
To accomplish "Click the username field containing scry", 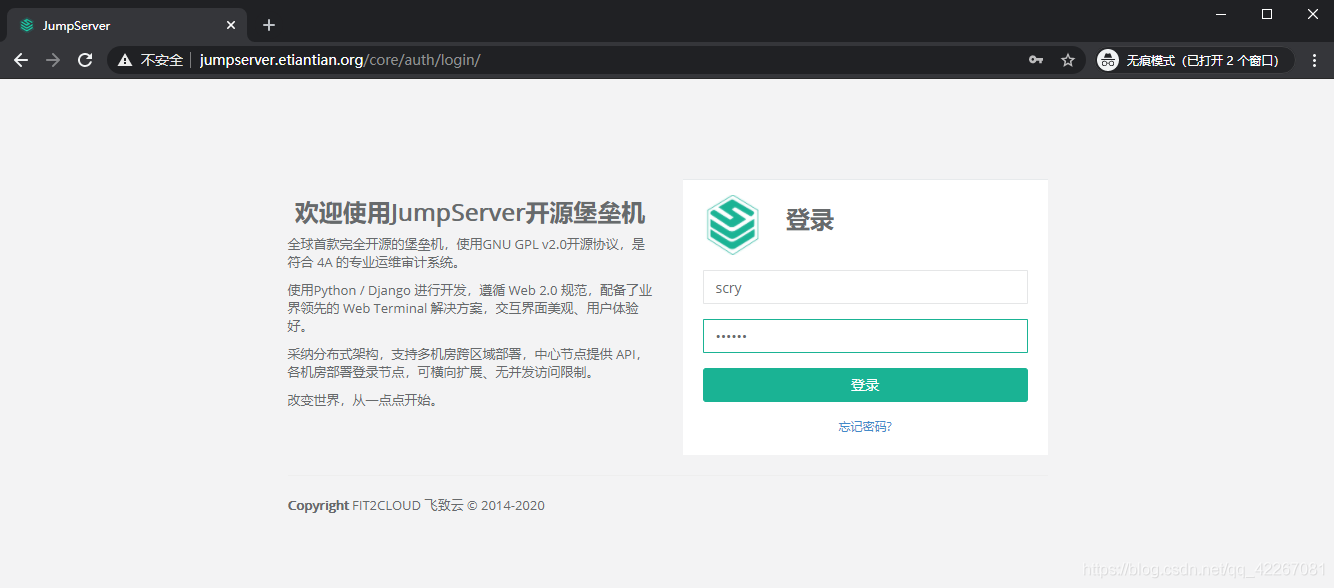I will (865, 287).
